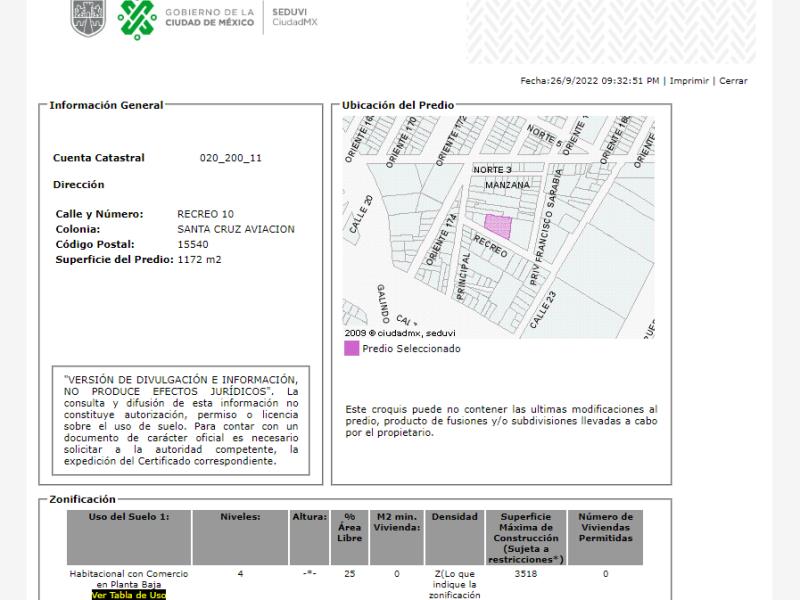This screenshot has height=600, width=800.
Task: Click the CALLE 23 street label on map
Action: (543, 310)
